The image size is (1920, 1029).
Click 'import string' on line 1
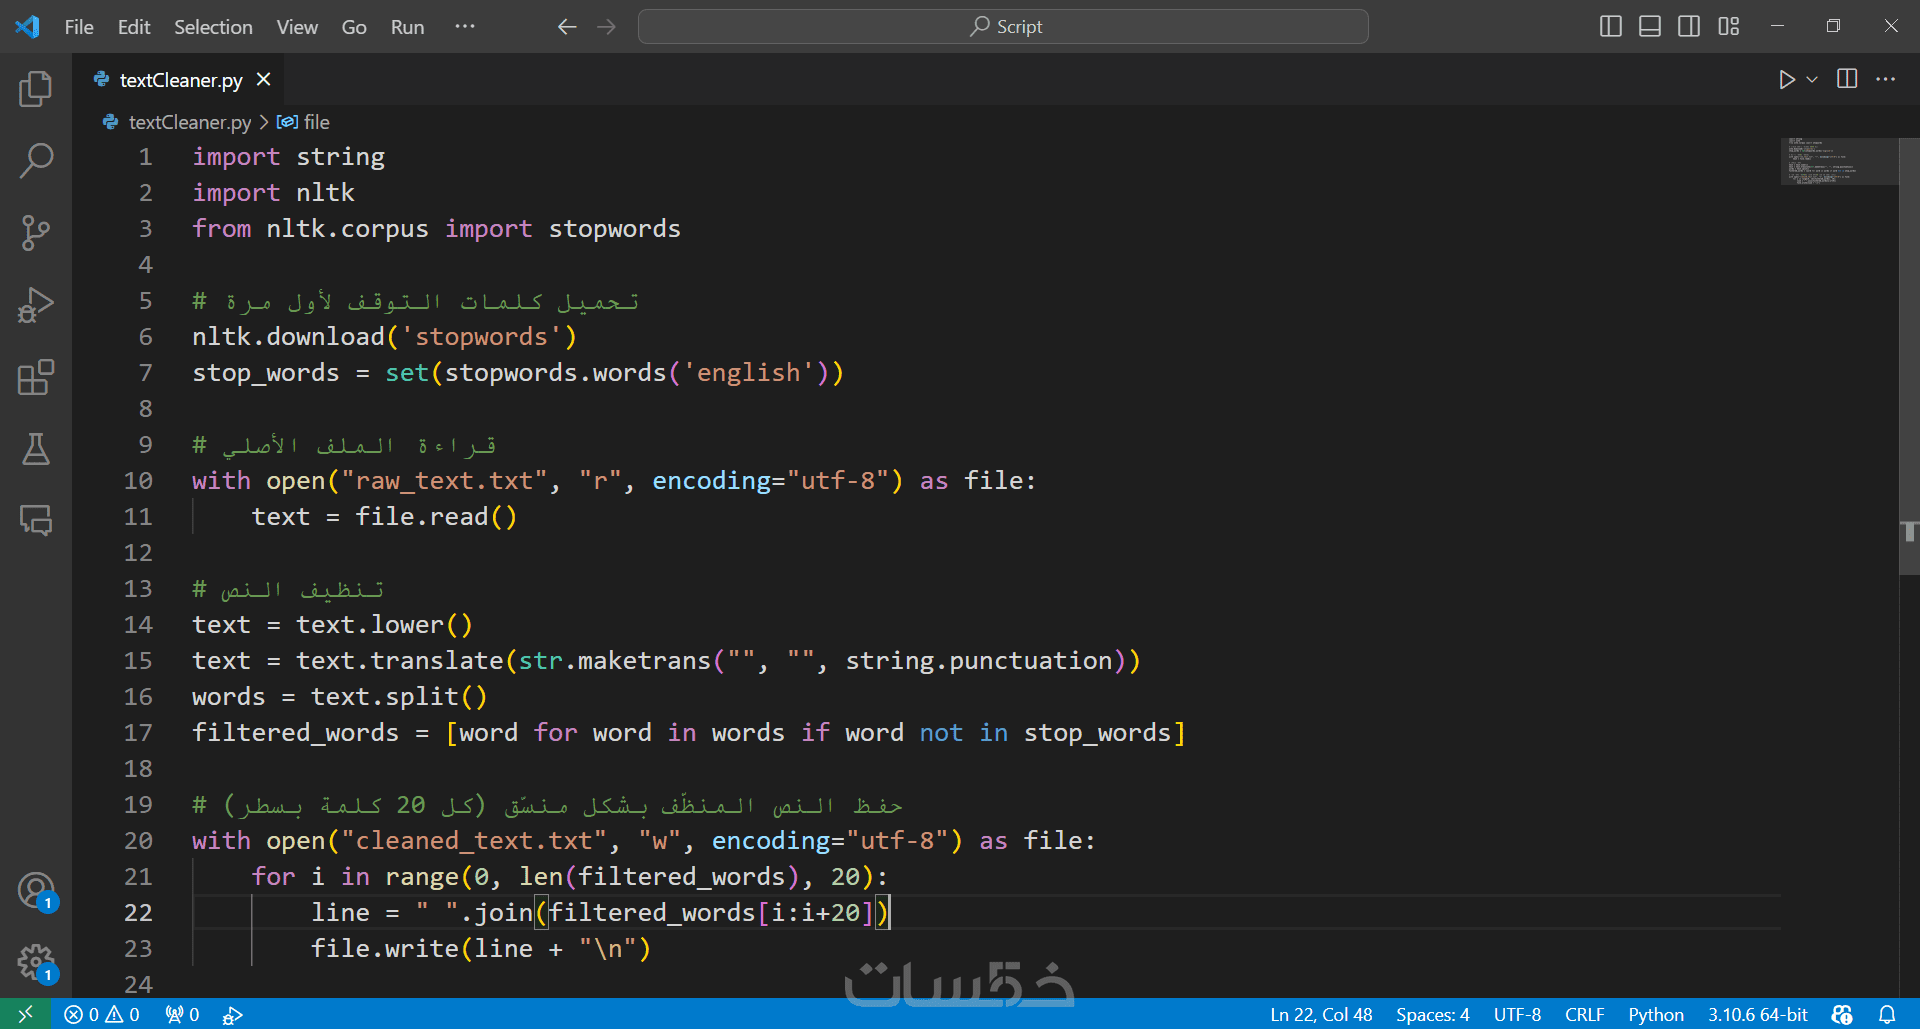pos(288,157)
